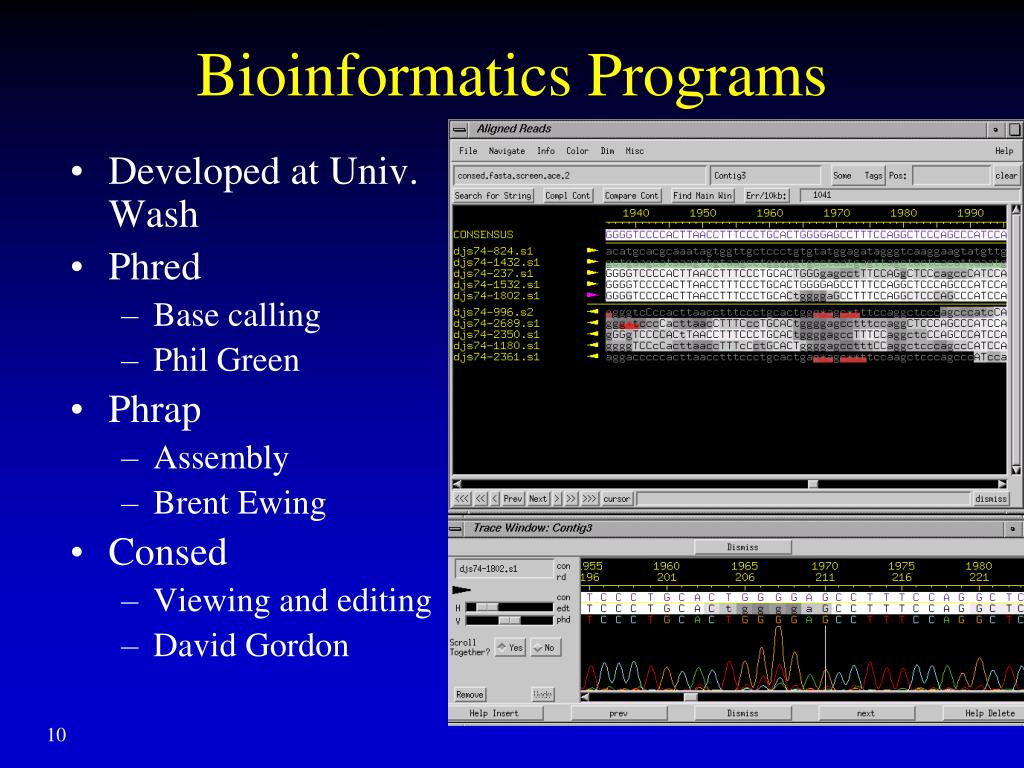Viewport: 1024px width, 768px height.
Task: Click the clear button beside Pos field
Action: pos(1006,175)
